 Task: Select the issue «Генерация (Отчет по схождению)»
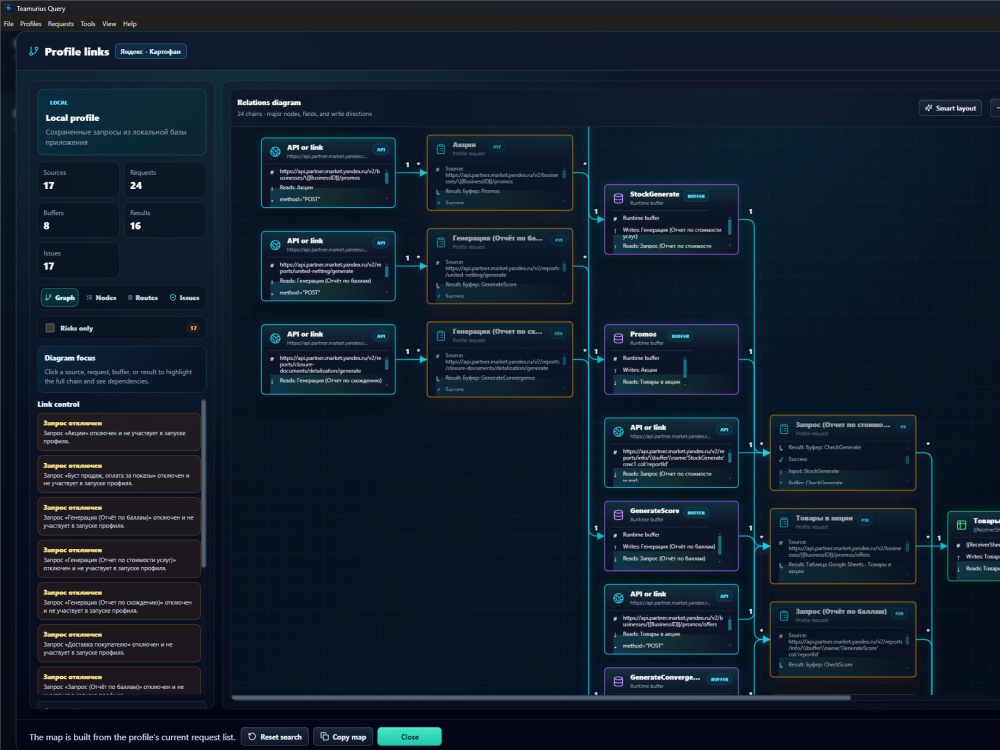[119, 601]
